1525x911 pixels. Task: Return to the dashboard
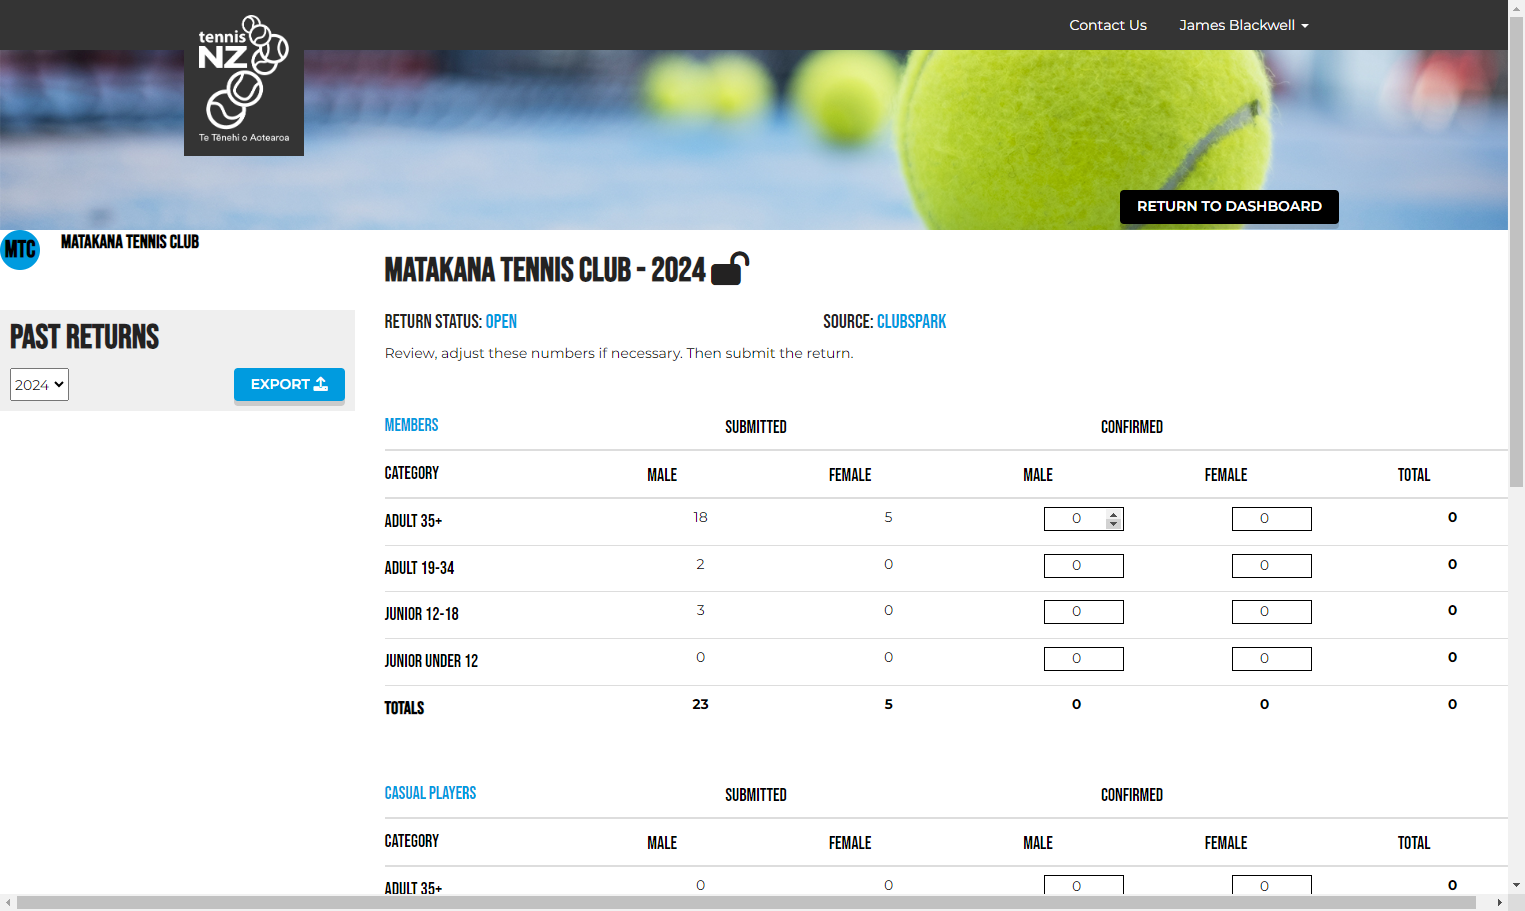[x=1229, y=206]
